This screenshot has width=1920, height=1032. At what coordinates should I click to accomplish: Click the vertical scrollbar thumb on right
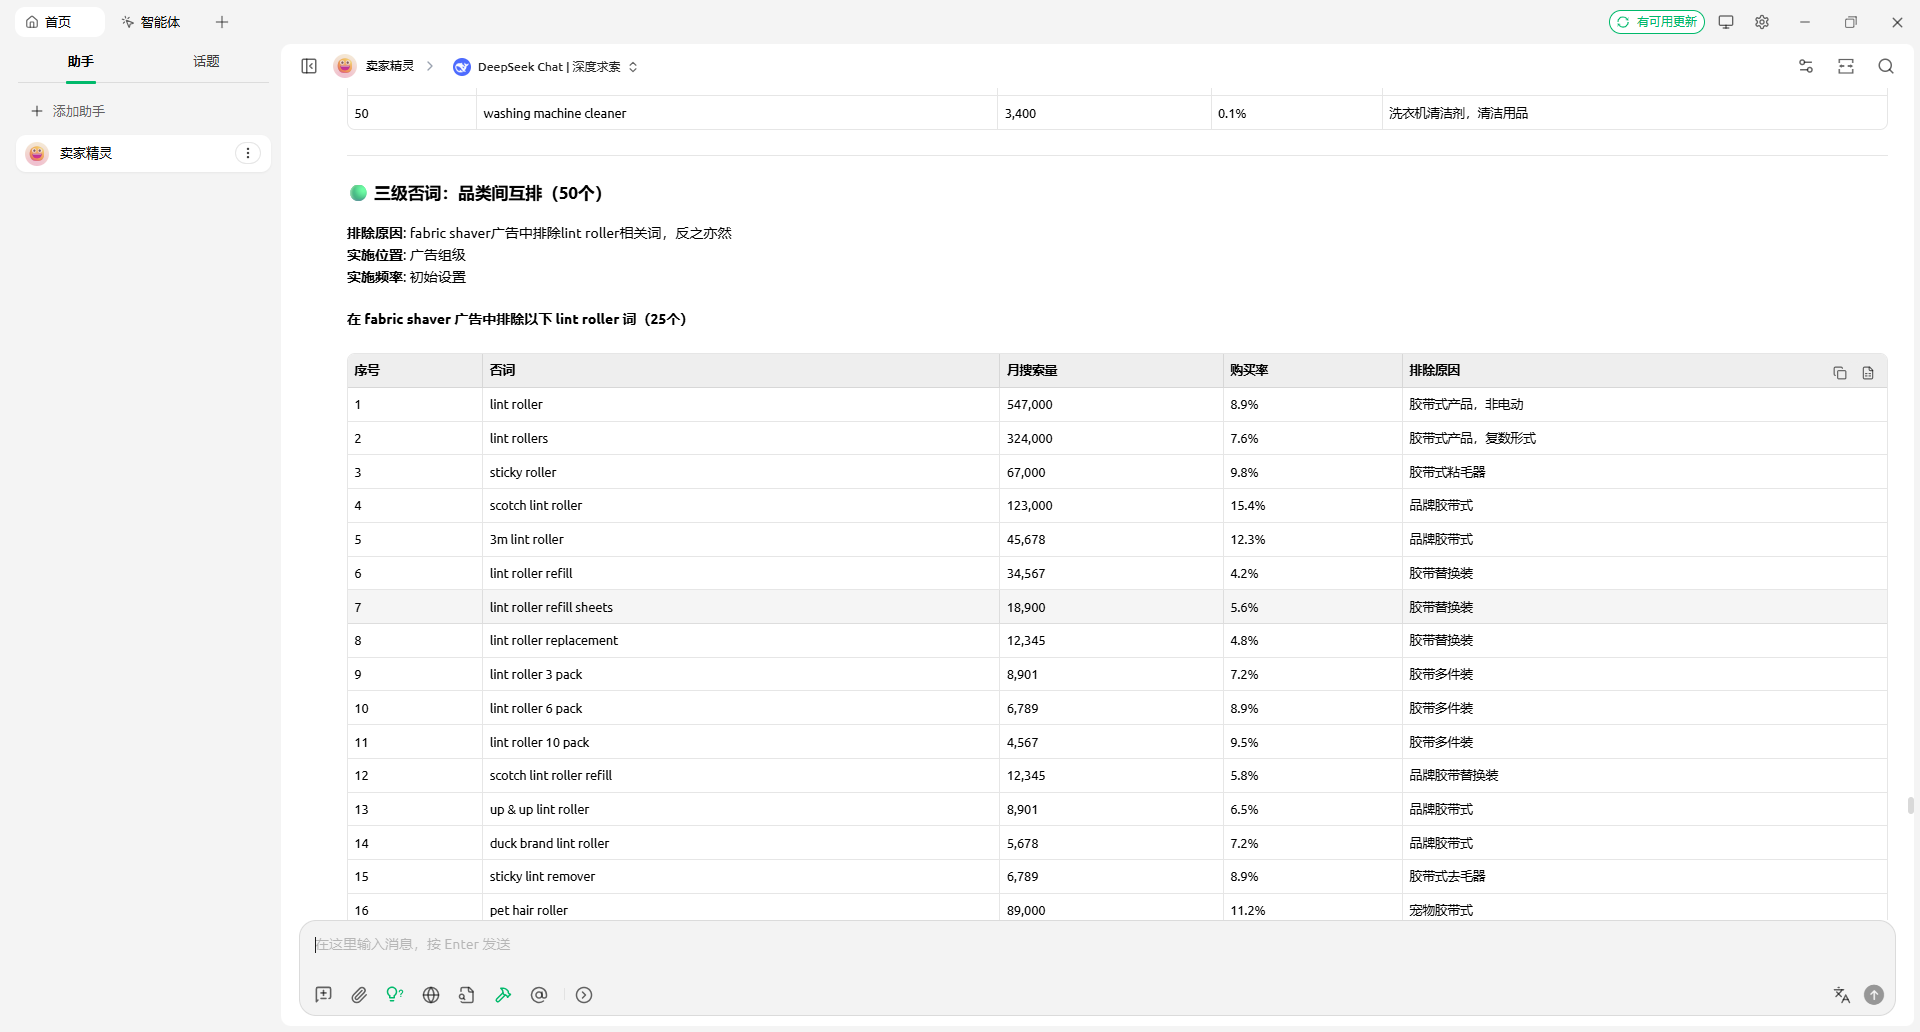[x=1910, y=805]
